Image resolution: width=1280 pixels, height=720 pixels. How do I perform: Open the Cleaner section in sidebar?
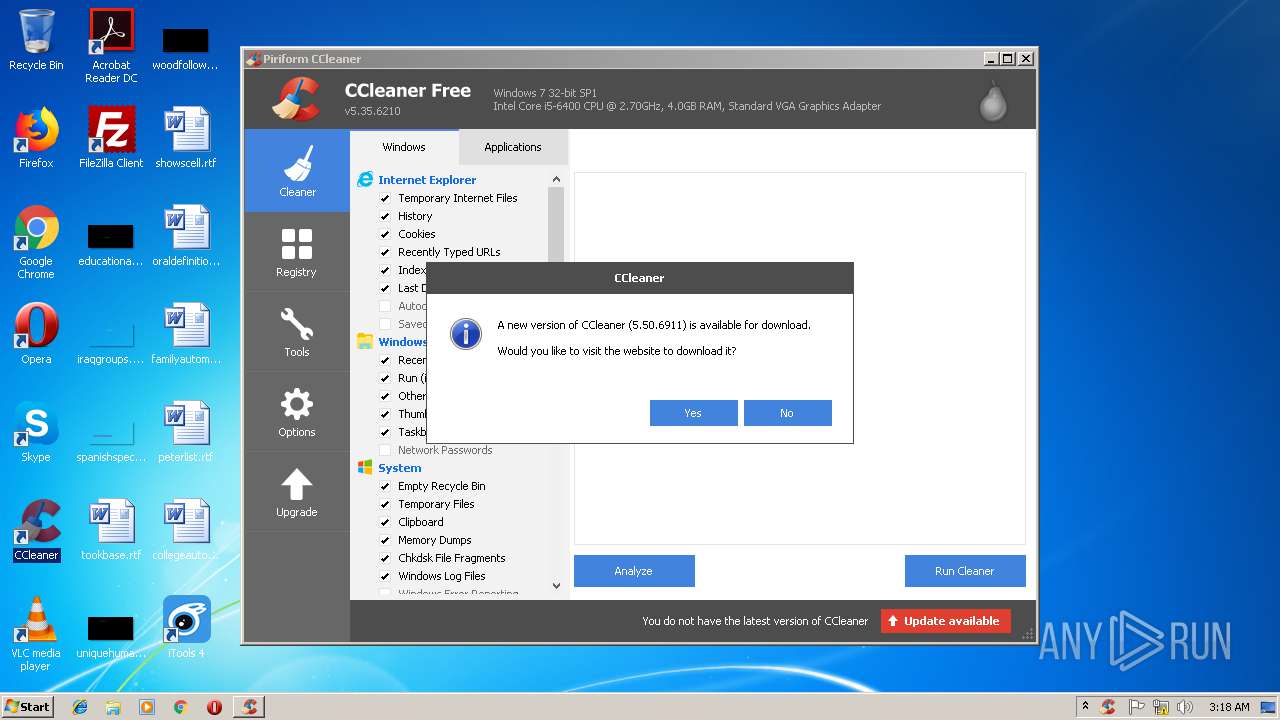(x=297, y=171)
